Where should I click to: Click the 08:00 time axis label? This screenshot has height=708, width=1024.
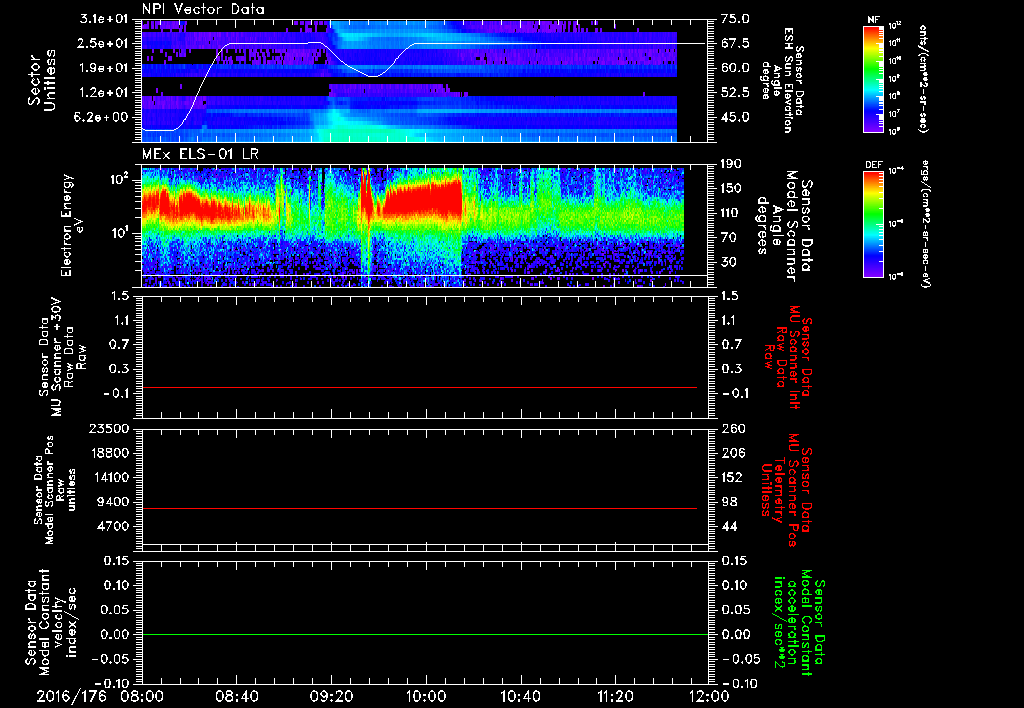142,696
